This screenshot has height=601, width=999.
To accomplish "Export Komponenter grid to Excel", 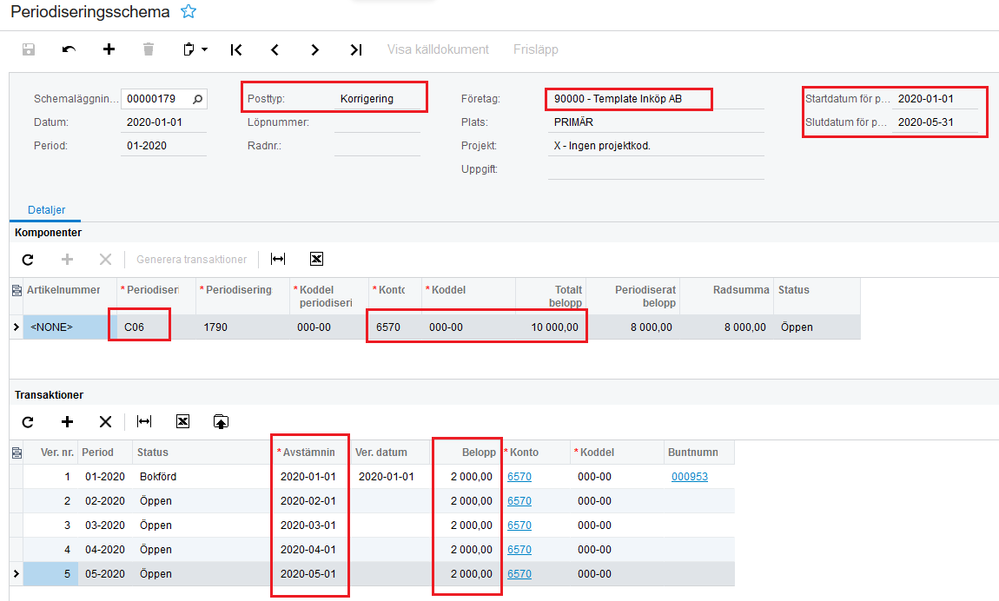I will click(x=316, y=259).
